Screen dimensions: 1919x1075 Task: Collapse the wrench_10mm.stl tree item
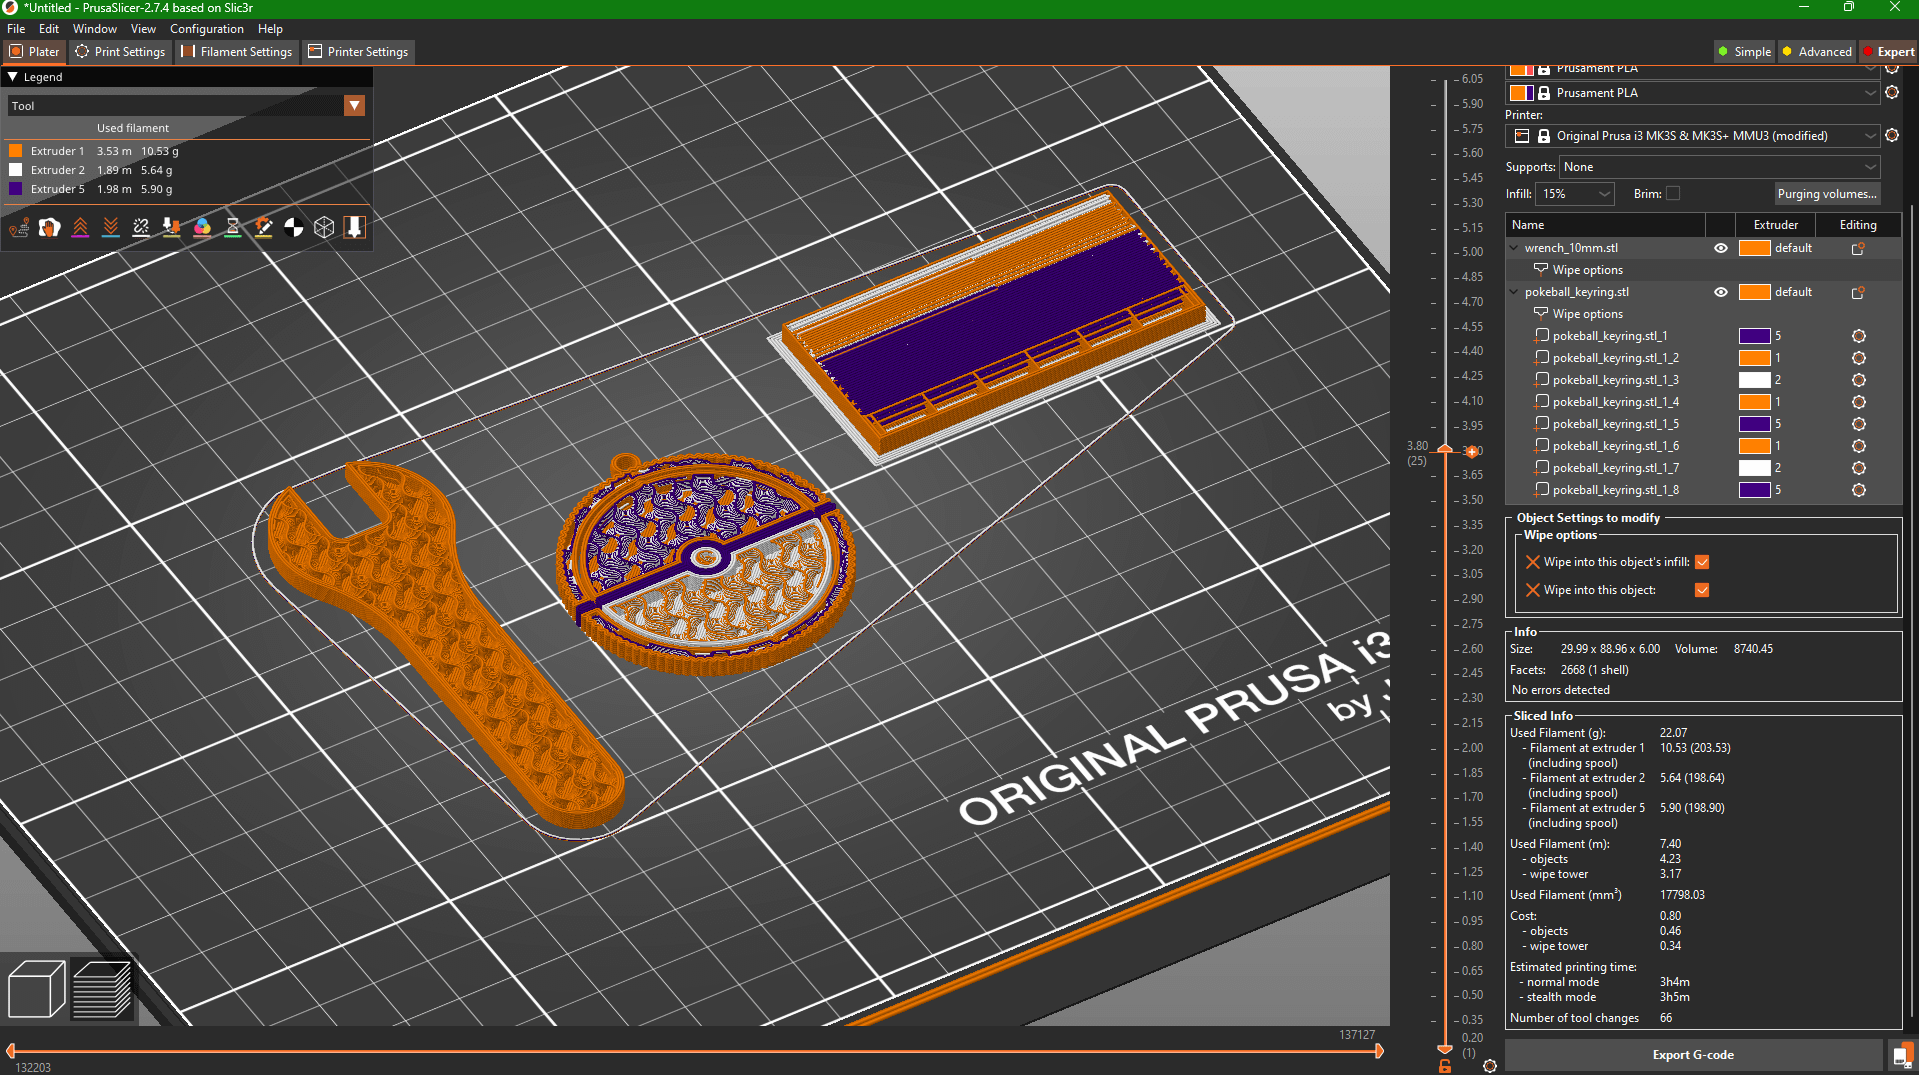(x=1513, y=247)
